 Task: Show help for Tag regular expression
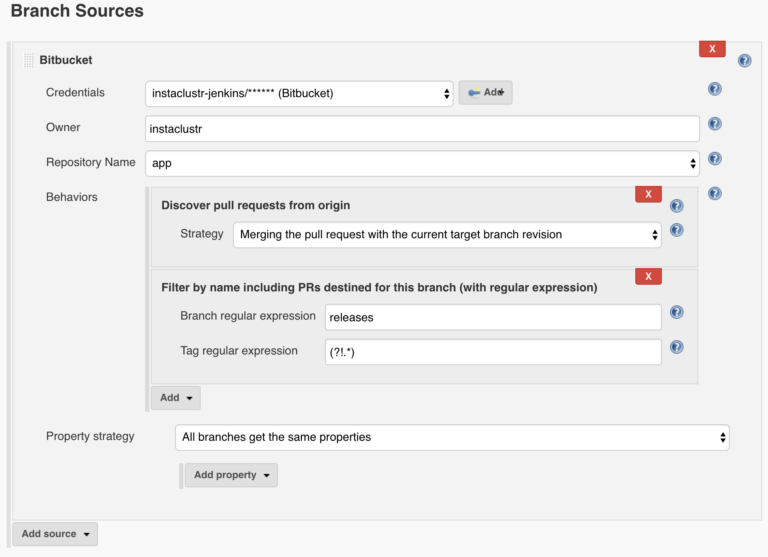click(676, 347)
